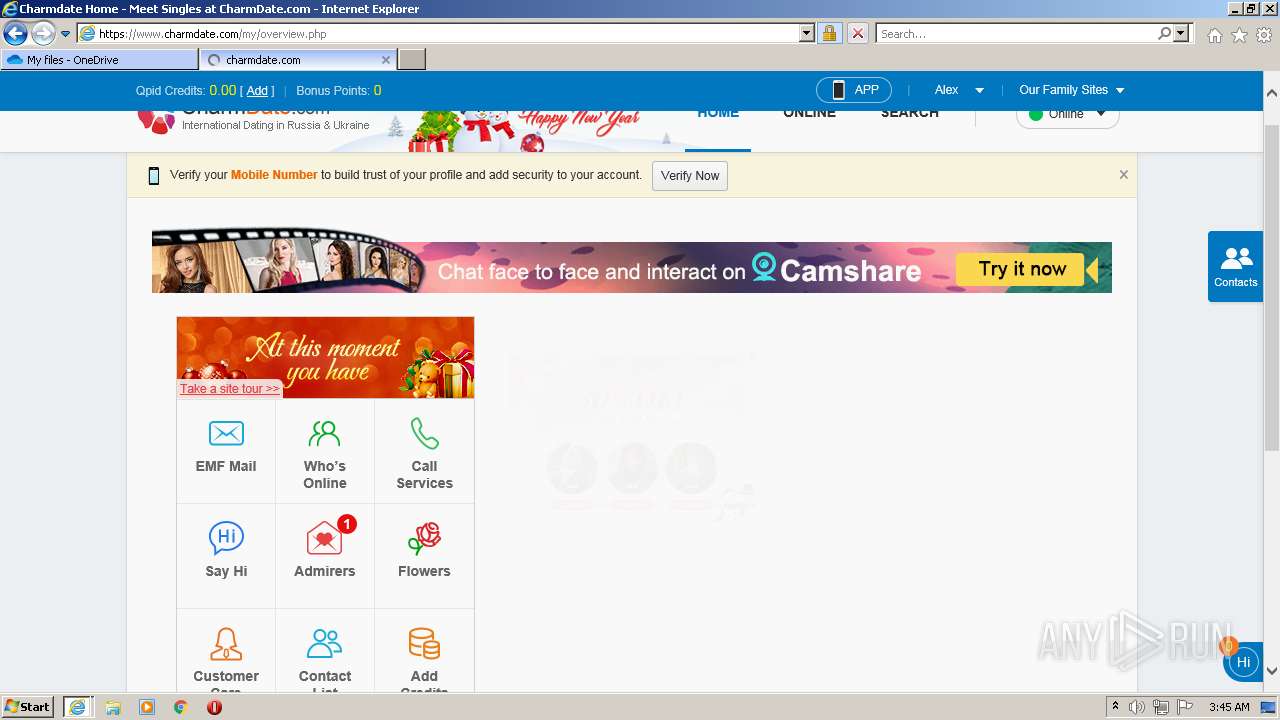Click the volume tray icon
This screenshot has width=1280, height=720.
click(1137, 707)
